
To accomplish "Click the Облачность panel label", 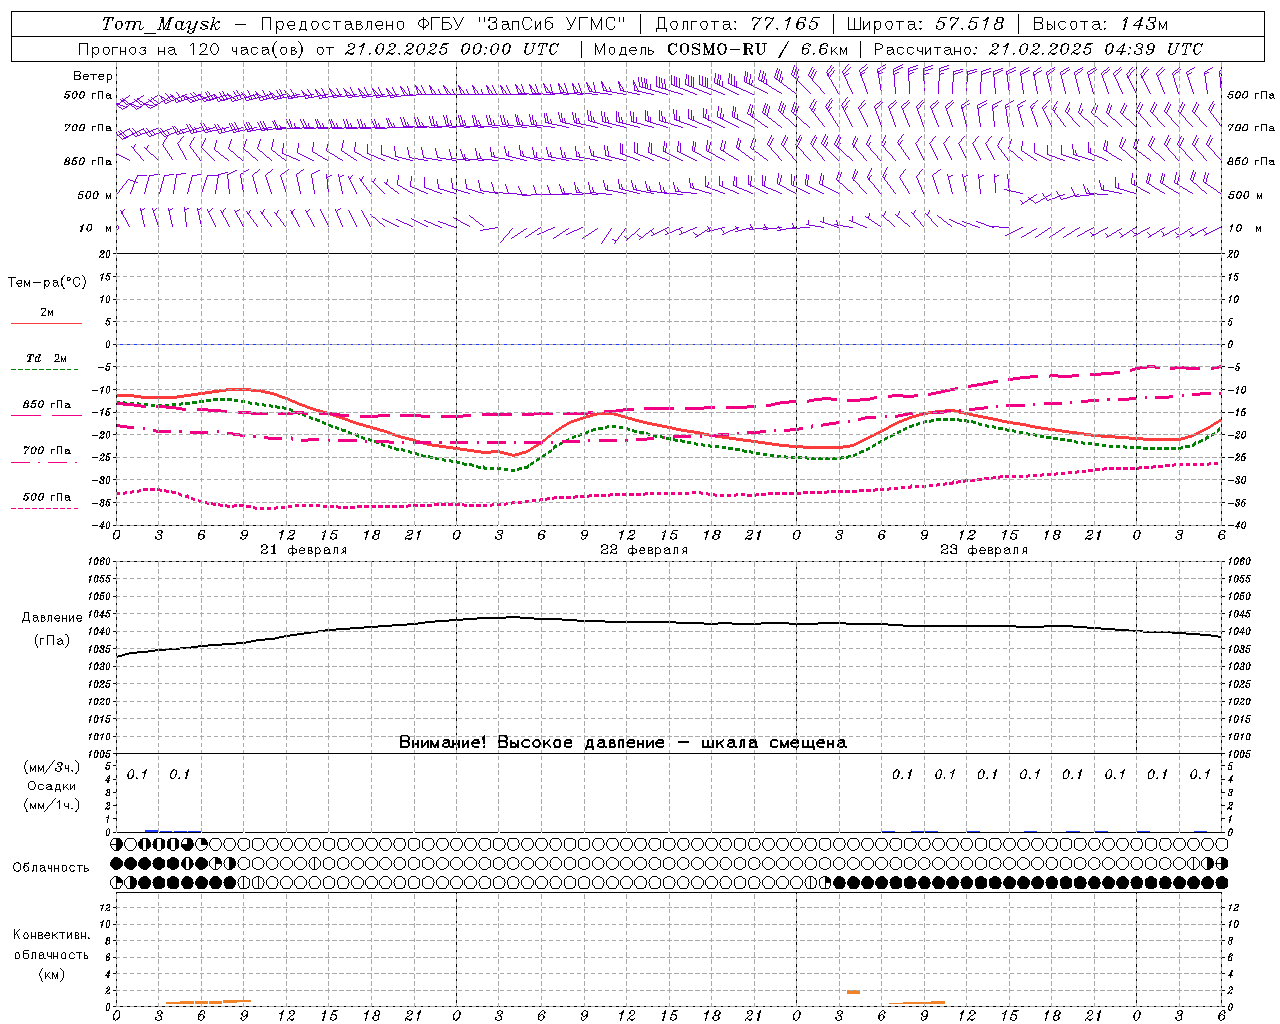I will click(x=51, y=868).
